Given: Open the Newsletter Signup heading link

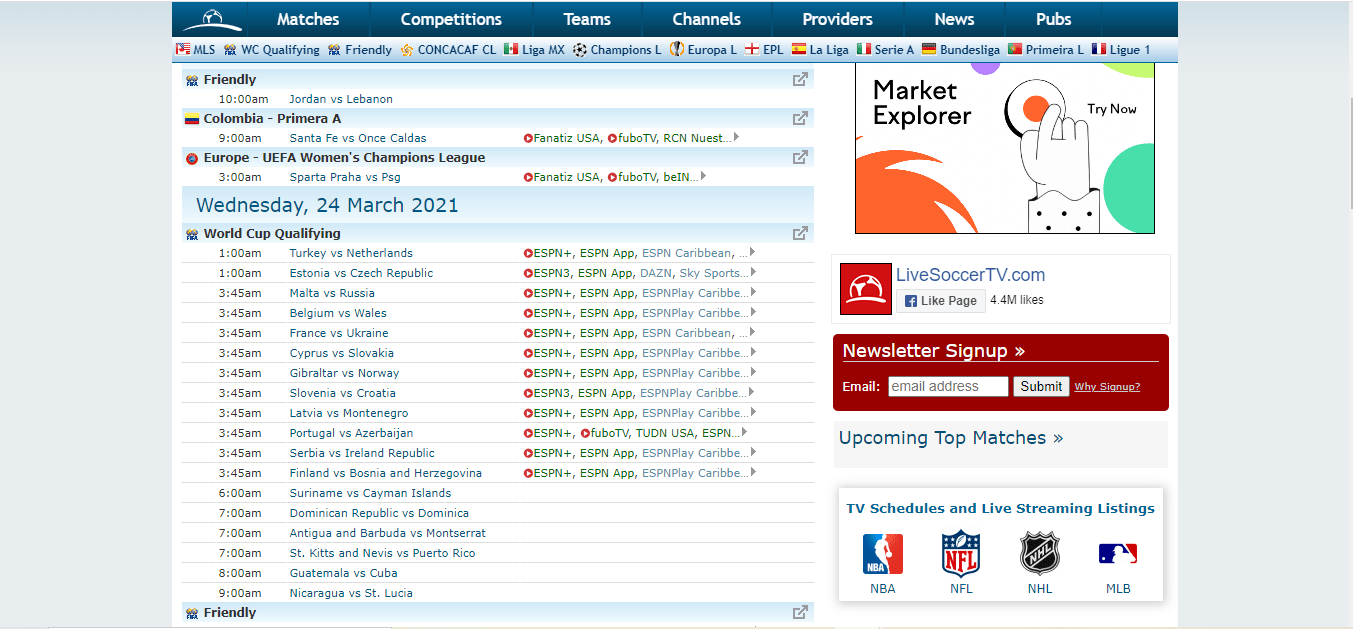Looking at the screenshot, I should [x=933, y=351].
